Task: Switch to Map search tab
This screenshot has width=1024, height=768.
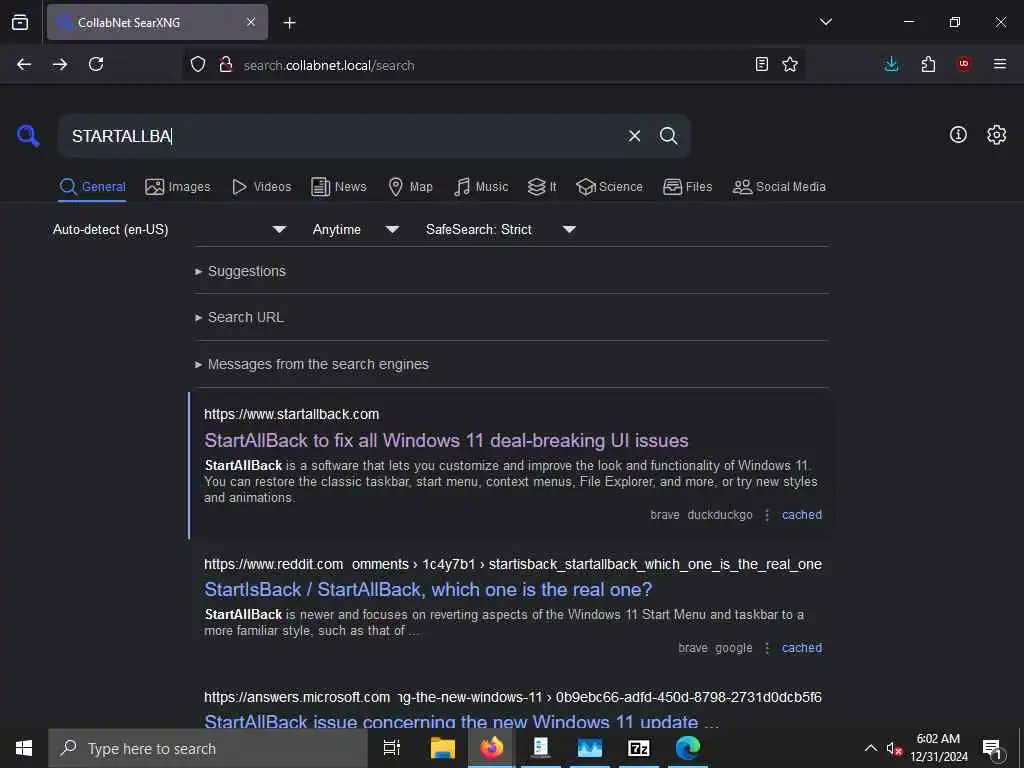Action: click(x=410, y=187)
